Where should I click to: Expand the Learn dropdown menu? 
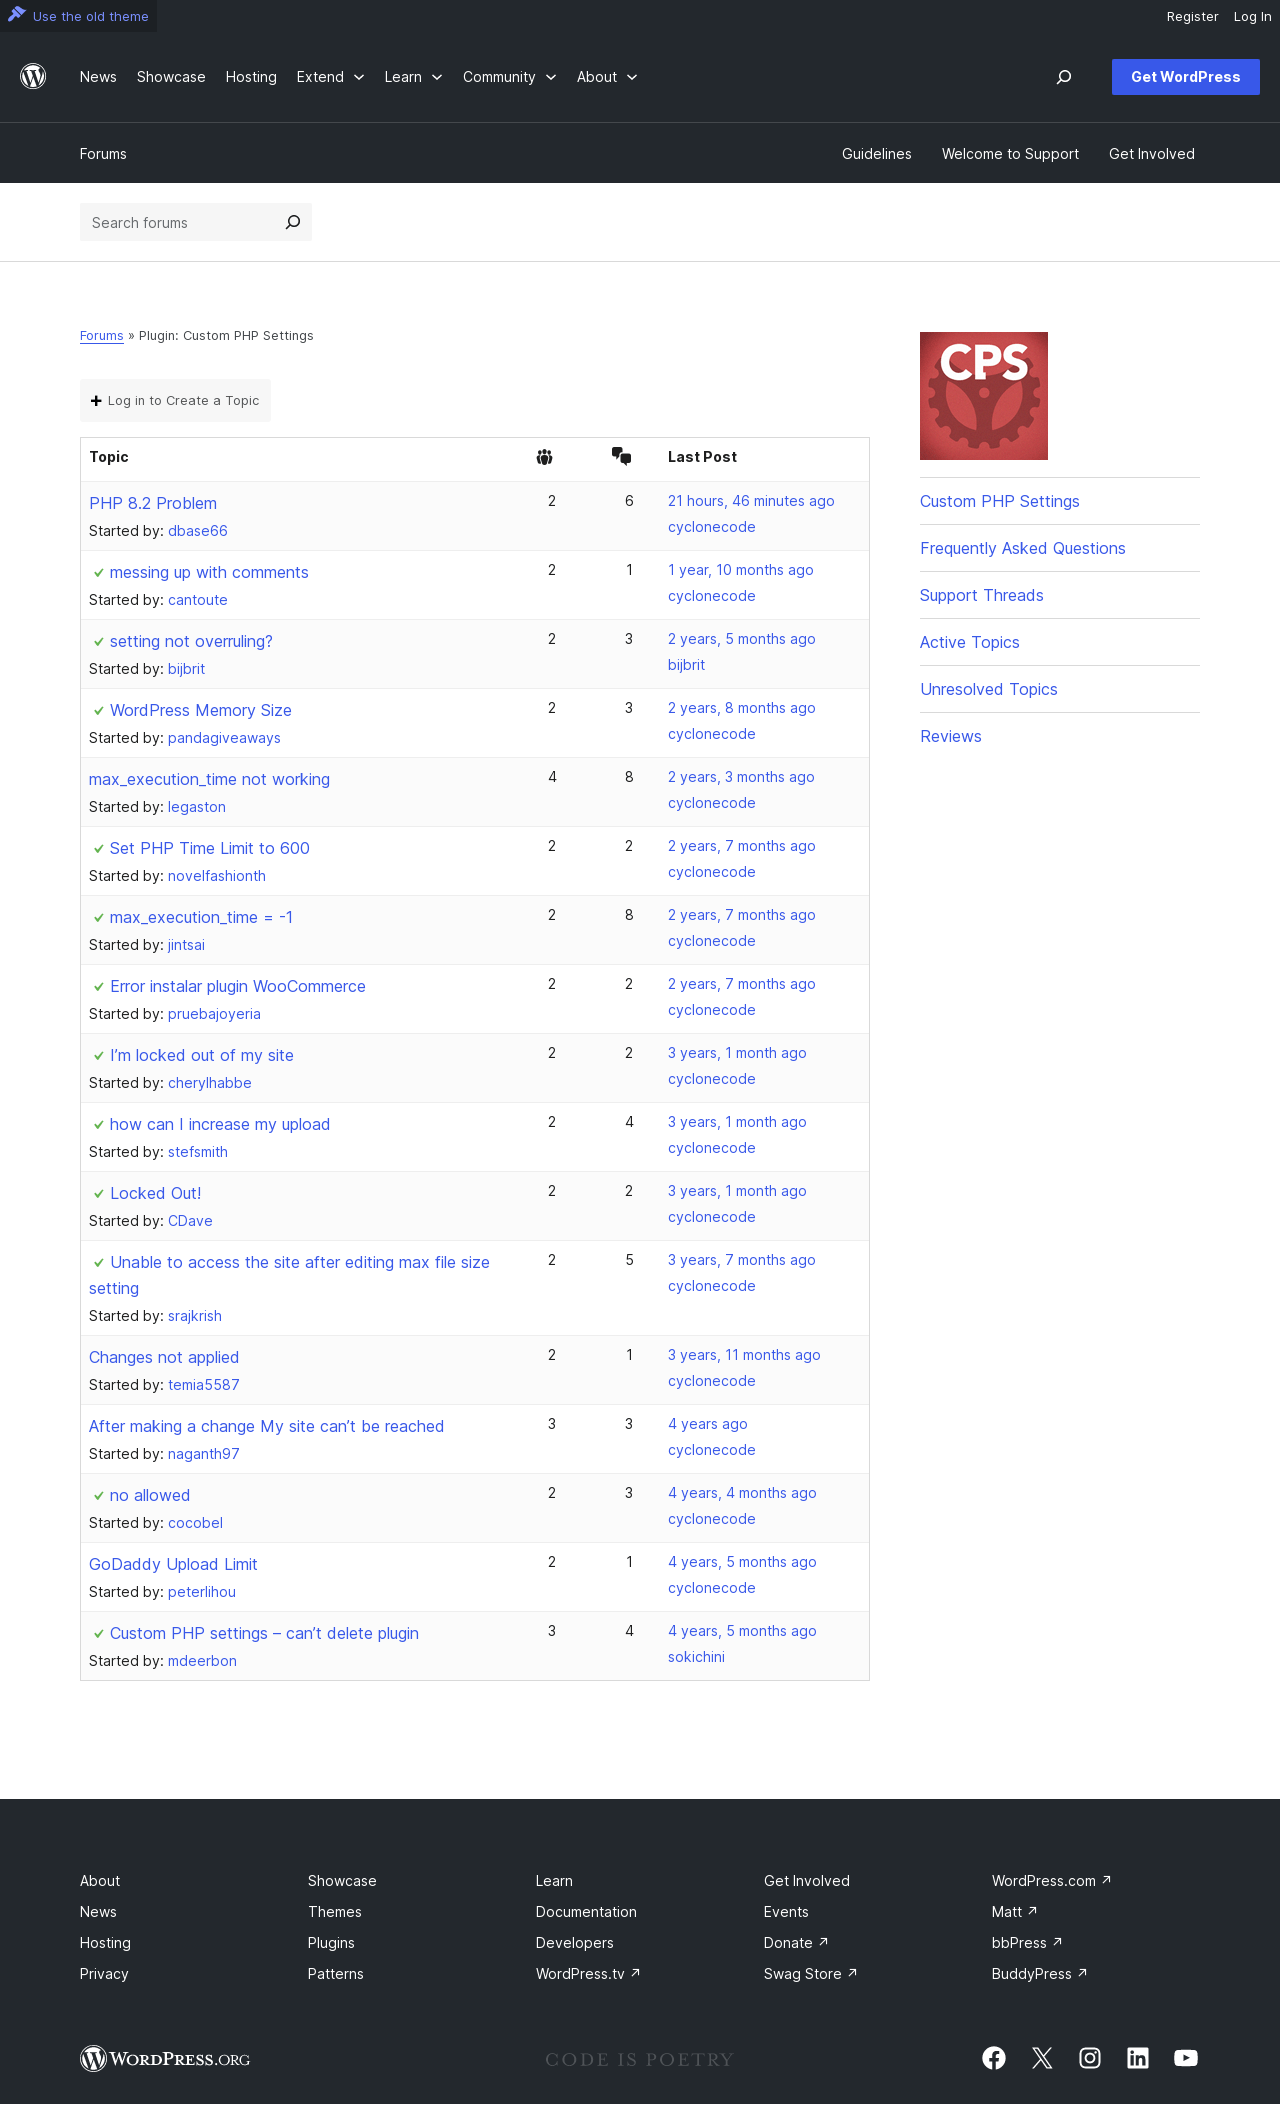tap(413, 77)
